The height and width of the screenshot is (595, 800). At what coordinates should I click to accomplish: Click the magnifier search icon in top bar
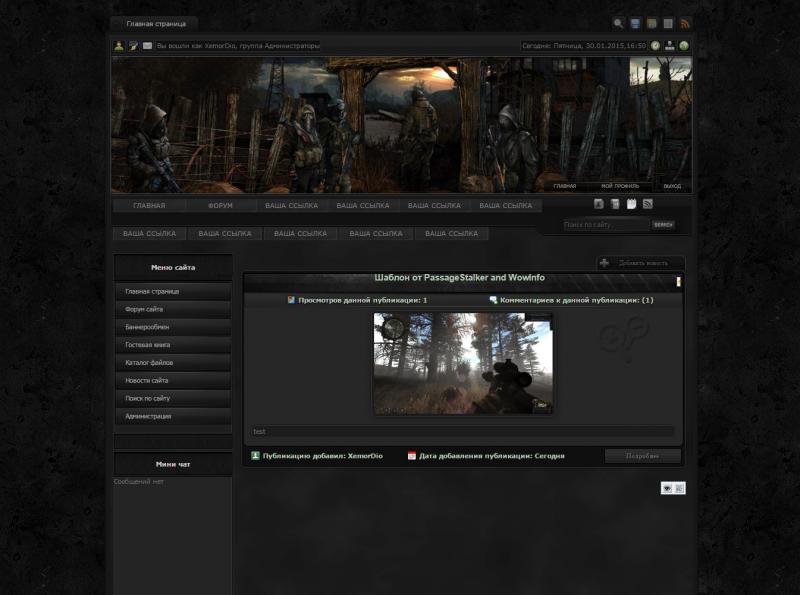click(x=618, y=23)
